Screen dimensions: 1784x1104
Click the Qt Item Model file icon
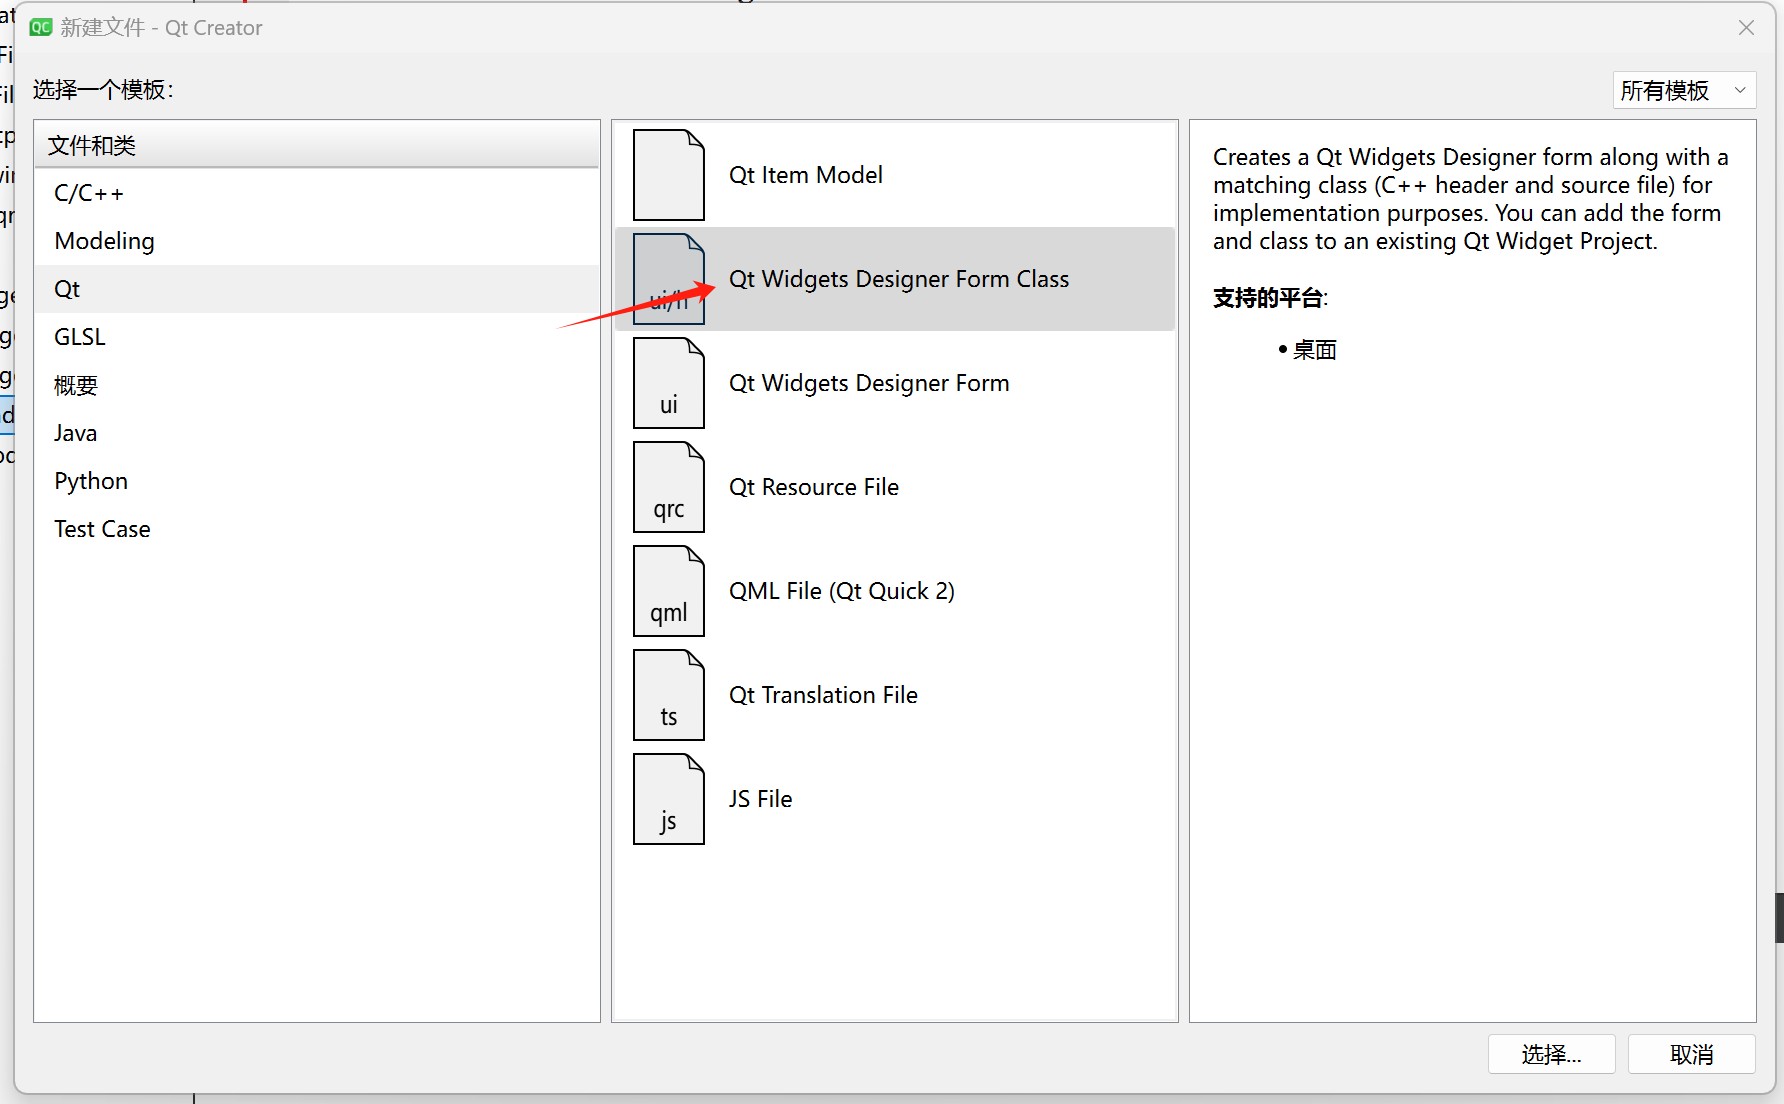668,175
